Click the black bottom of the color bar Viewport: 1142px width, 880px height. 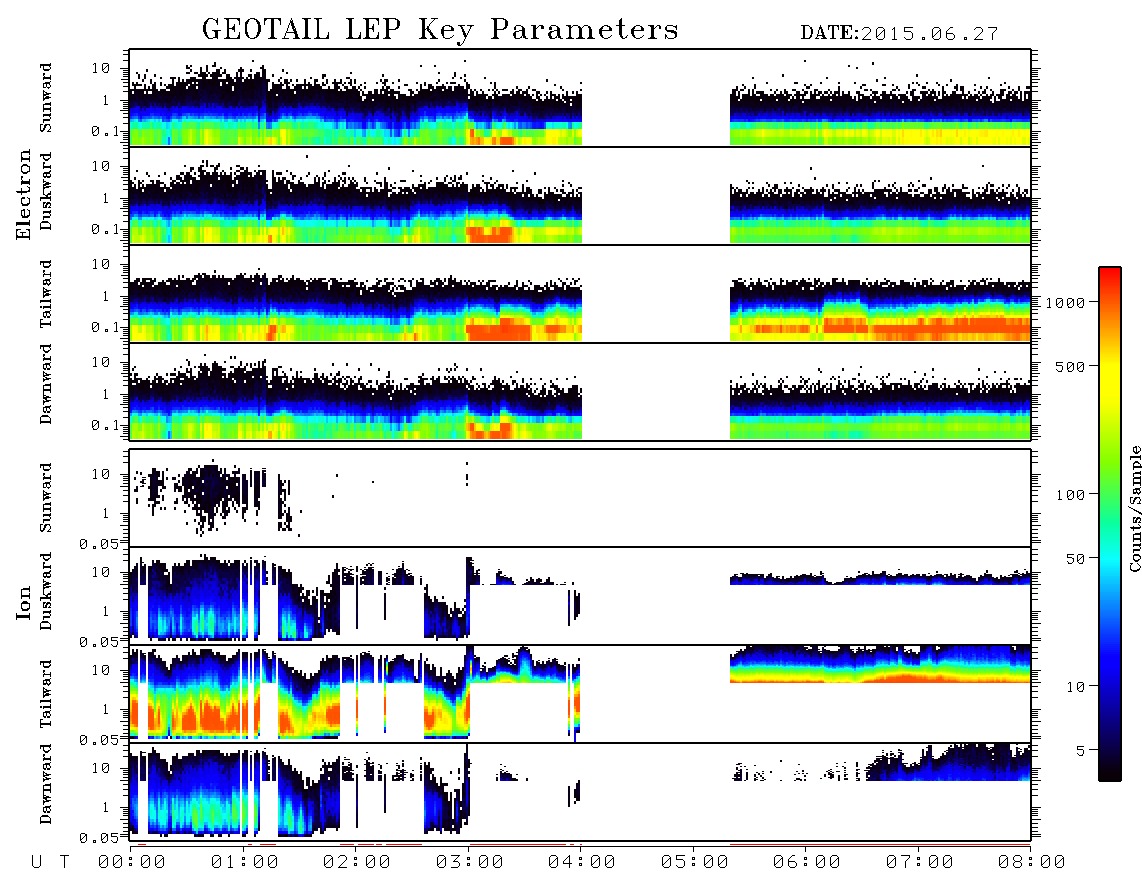(x=1110, y=774)
